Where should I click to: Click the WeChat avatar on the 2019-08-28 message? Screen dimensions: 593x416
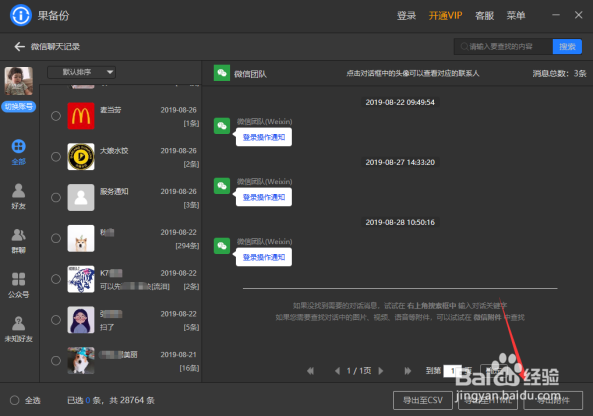point(222,246)
